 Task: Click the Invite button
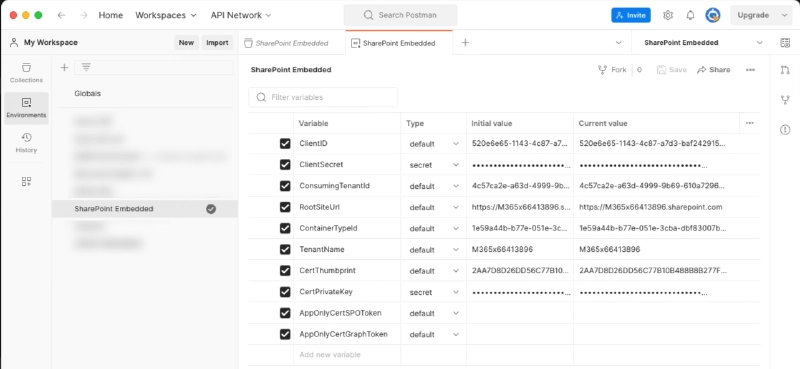(x=631, y=15)
